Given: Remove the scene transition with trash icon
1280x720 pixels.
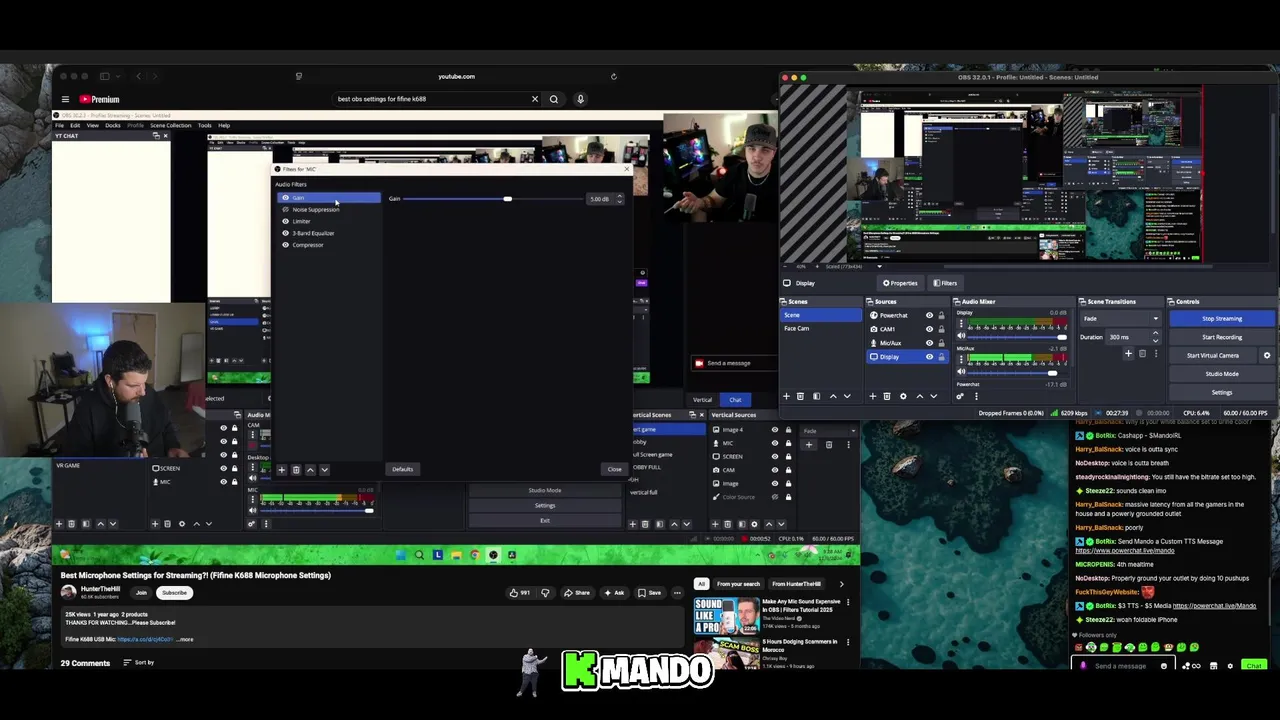Looking at the screenshot, I should [1142, 353].
